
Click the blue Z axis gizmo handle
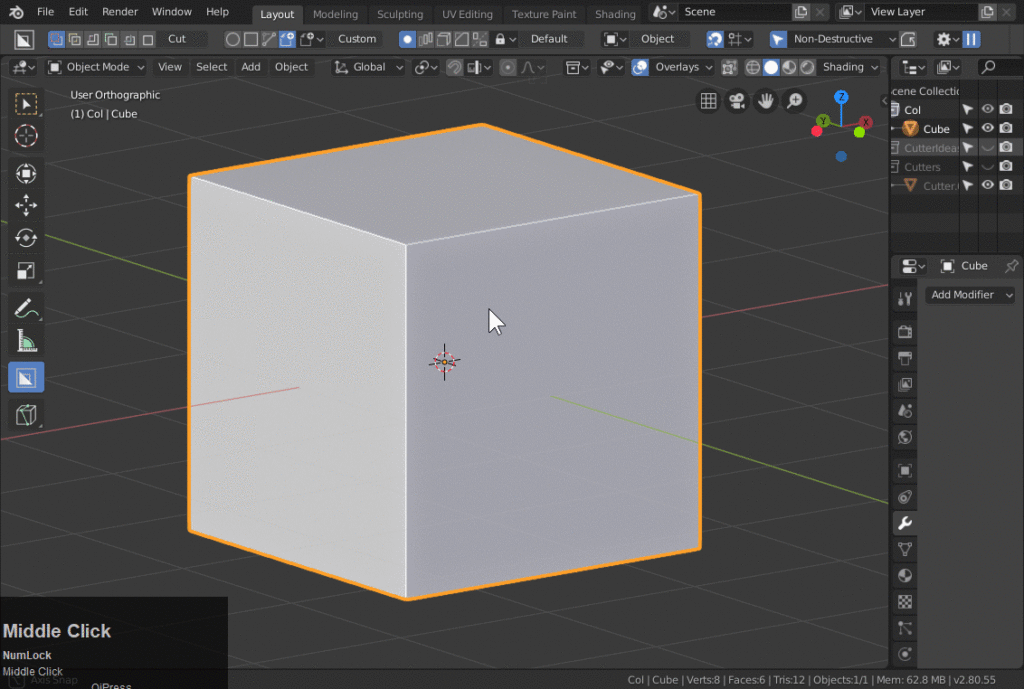tap(842, 98)
